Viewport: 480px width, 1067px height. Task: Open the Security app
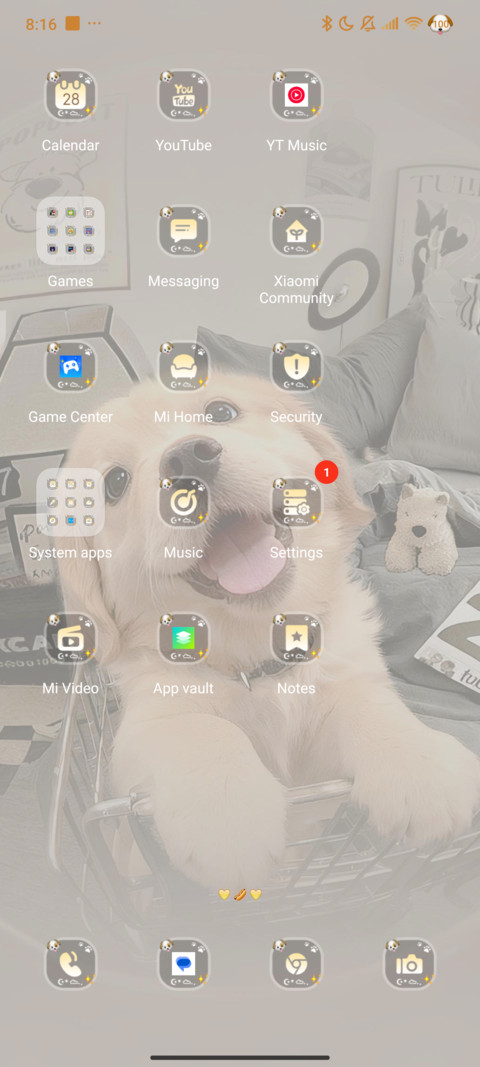(x=296, y=367)
